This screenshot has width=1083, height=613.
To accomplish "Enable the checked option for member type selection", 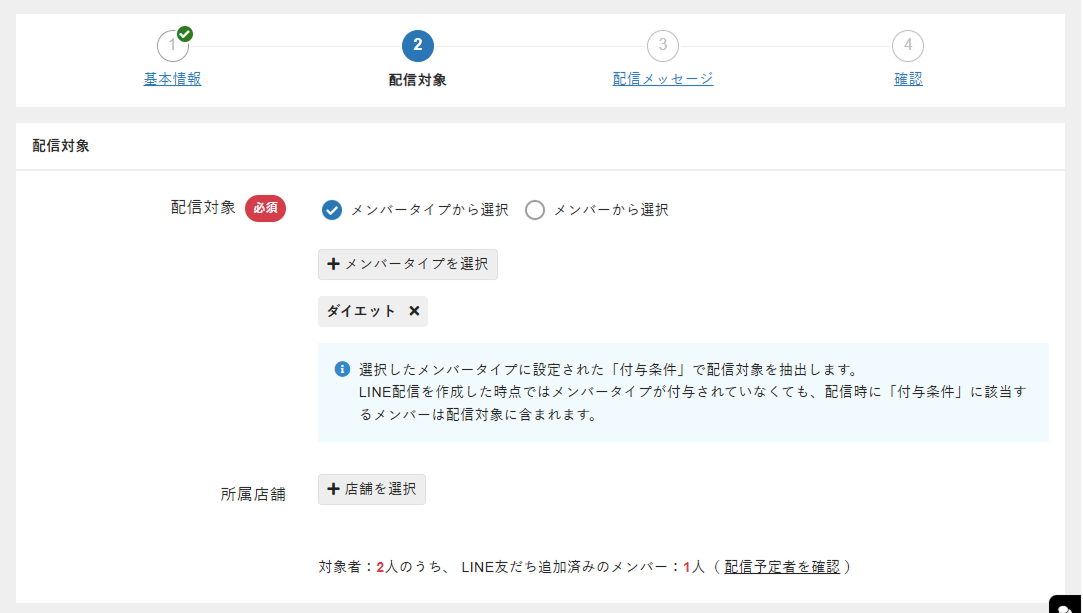I will [332, 210].
